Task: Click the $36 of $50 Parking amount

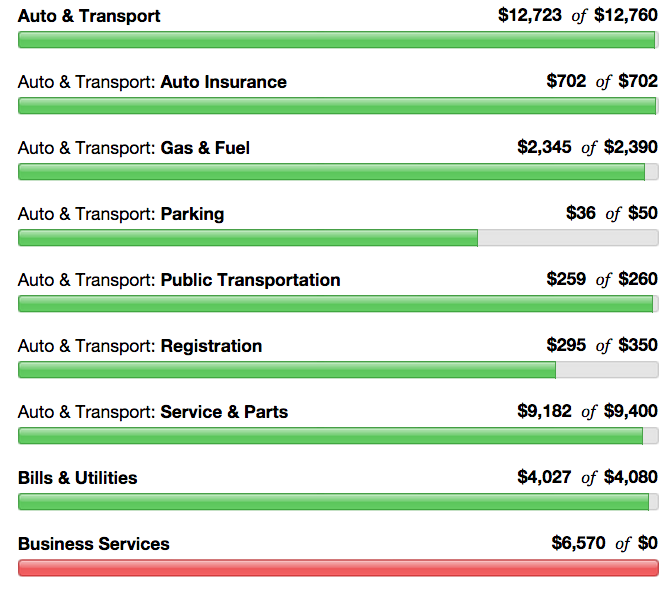Action: pos(611,214)
